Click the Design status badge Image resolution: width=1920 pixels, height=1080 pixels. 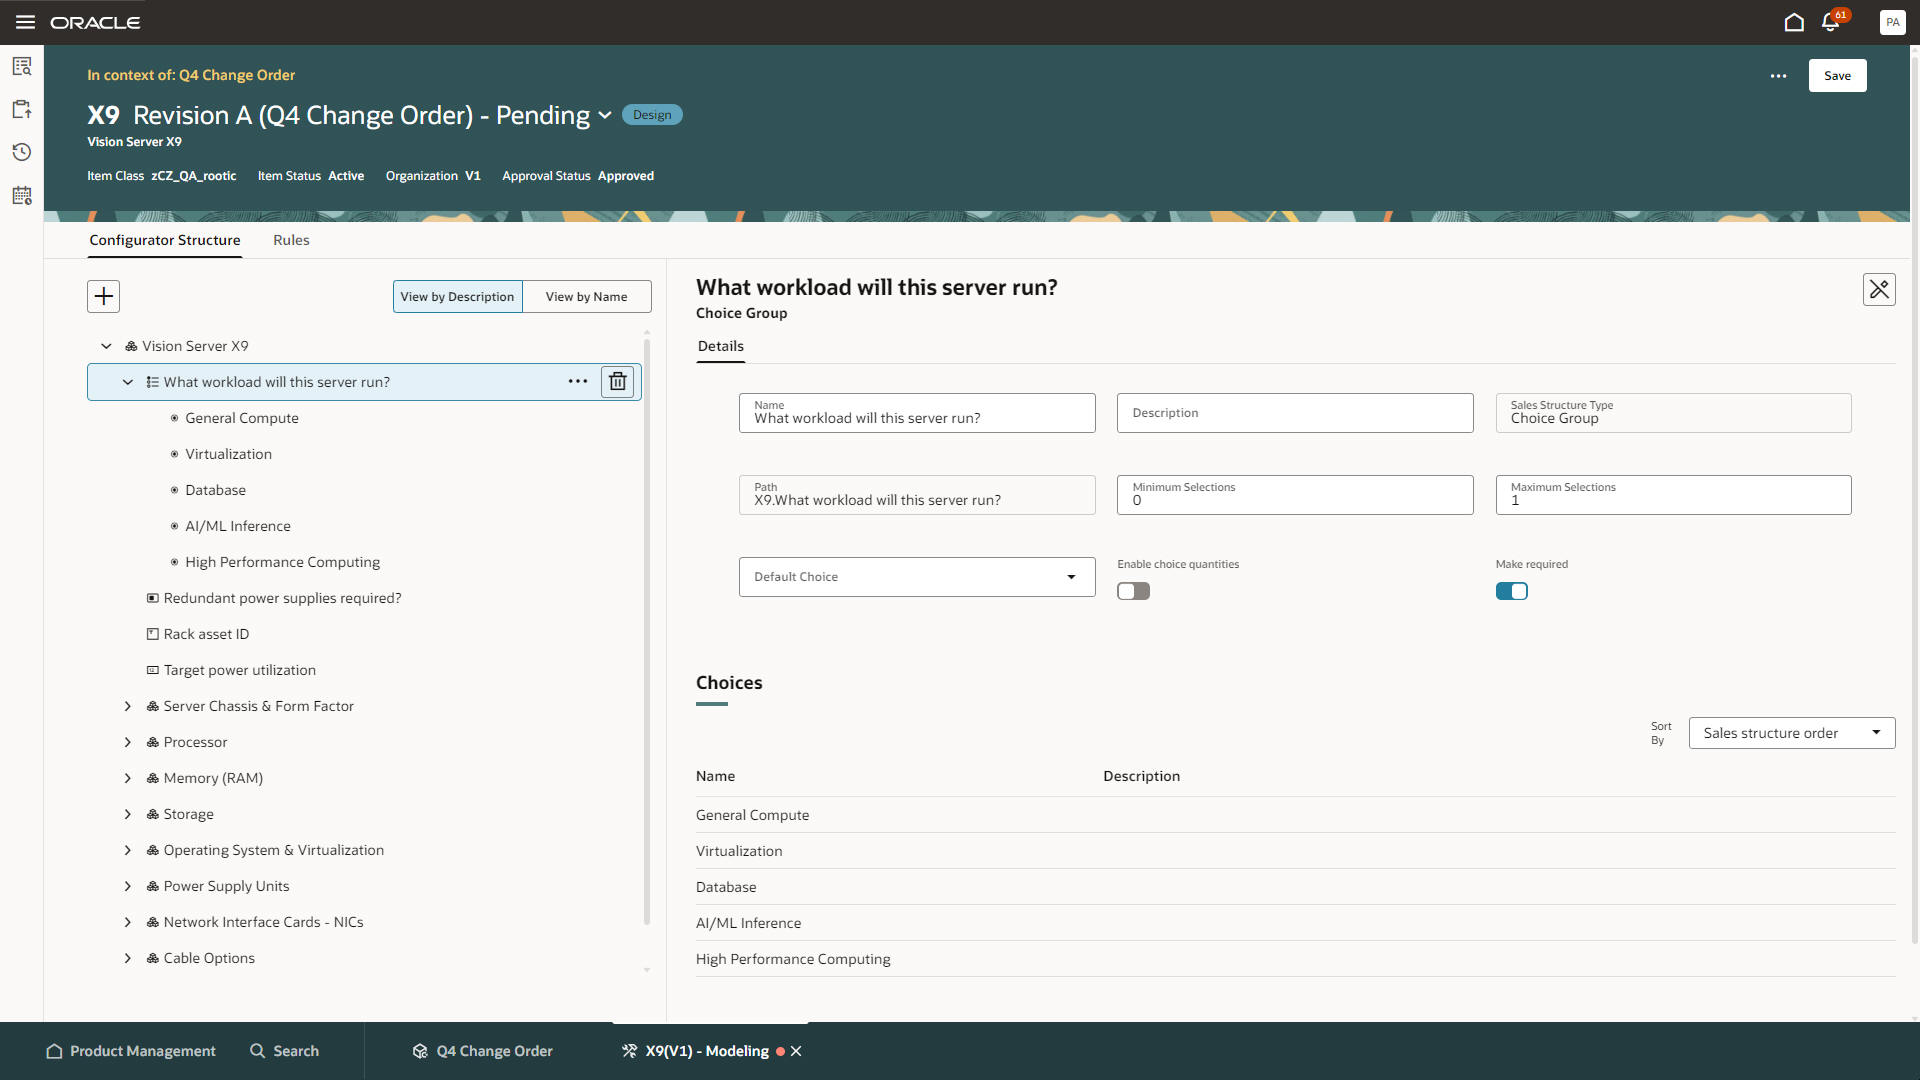652,115
